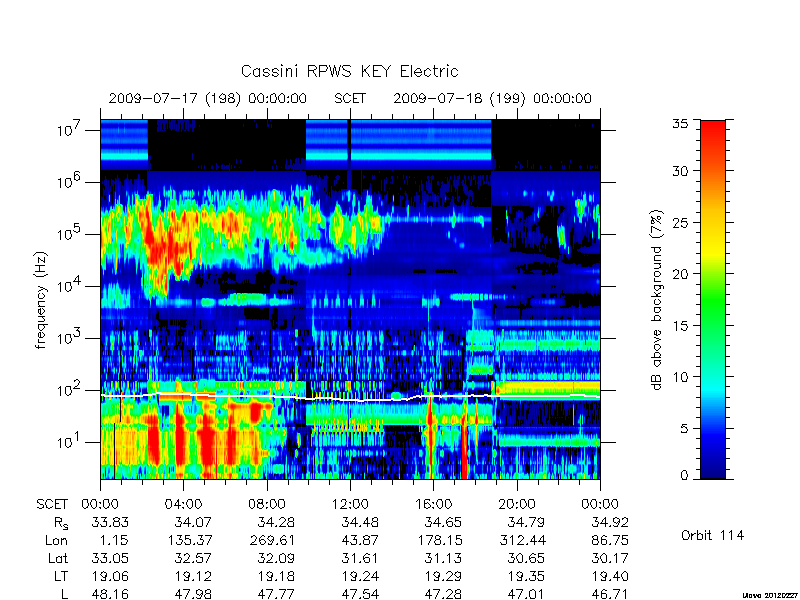This screenshot has height=600, width=800.
Task: Click the '35' color bar tick value
Action: [680, 124]
